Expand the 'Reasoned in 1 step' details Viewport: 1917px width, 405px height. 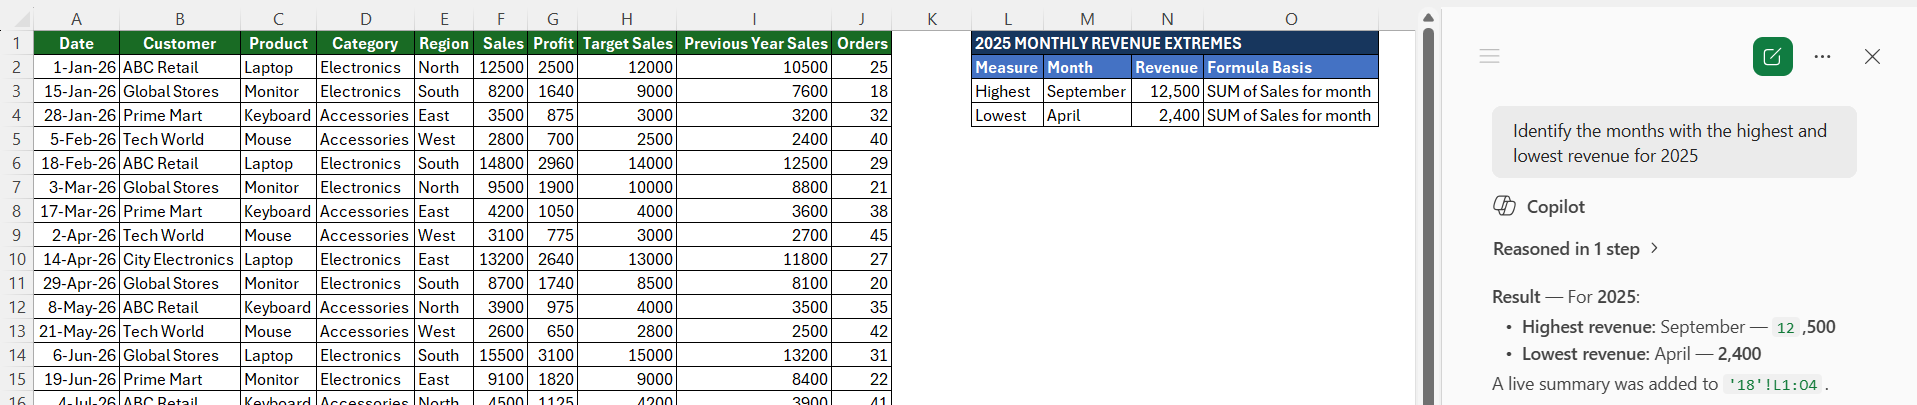(1575, 249)
